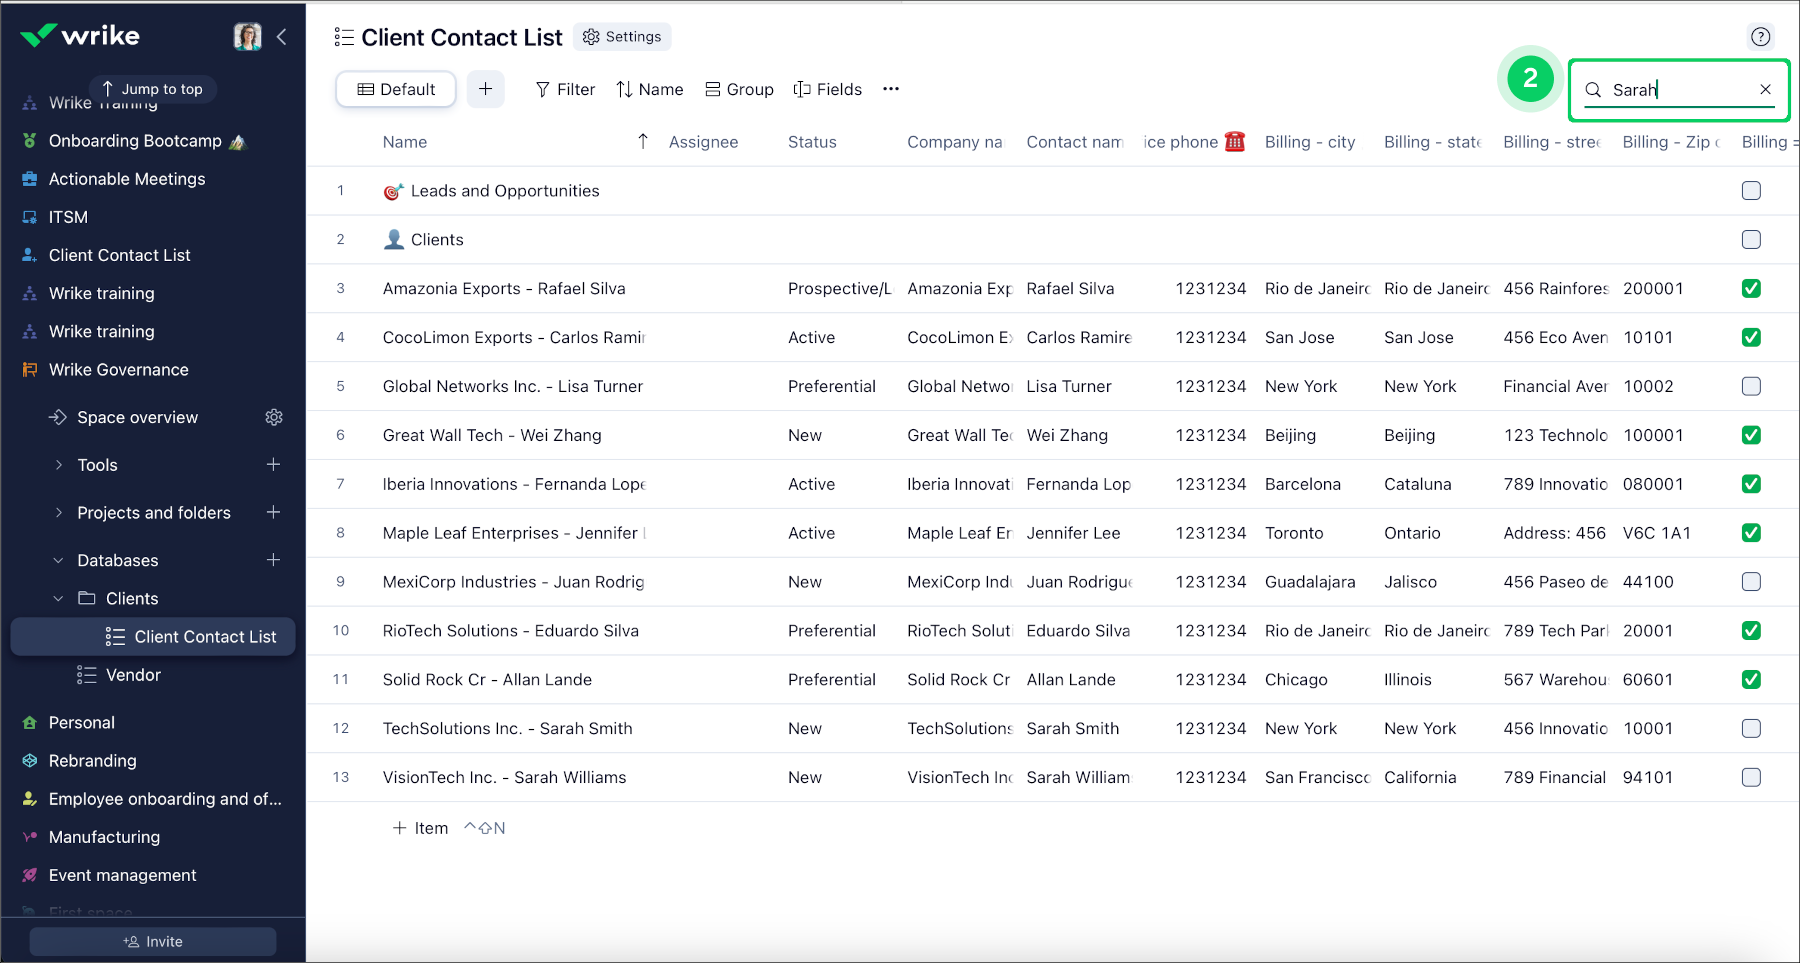The width and height of the screenshot is (1800, 963).
Task: Check the checkbox for TechSolutions Inc. - Sarah Smith
Action: pos(1751,728)
